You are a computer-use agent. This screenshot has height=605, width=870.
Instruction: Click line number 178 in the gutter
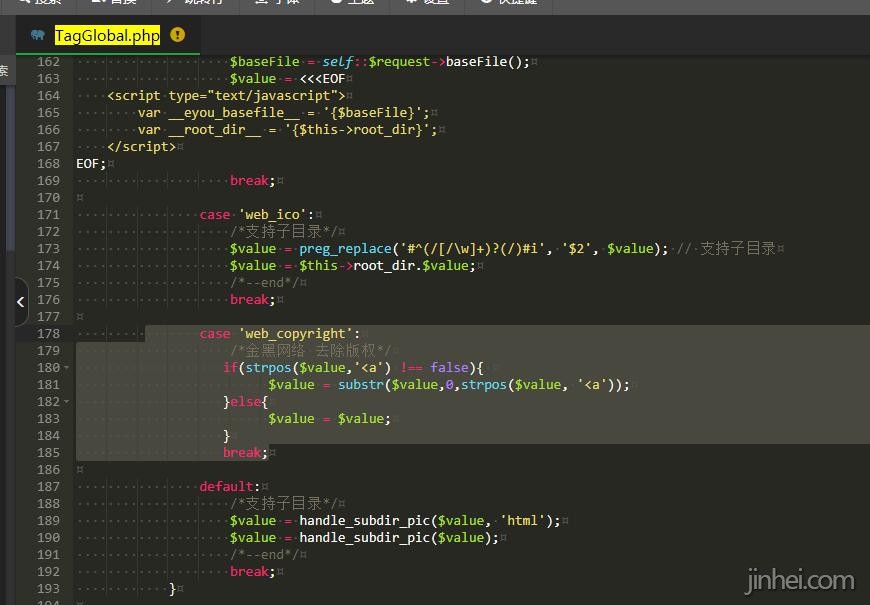[47, 333]
